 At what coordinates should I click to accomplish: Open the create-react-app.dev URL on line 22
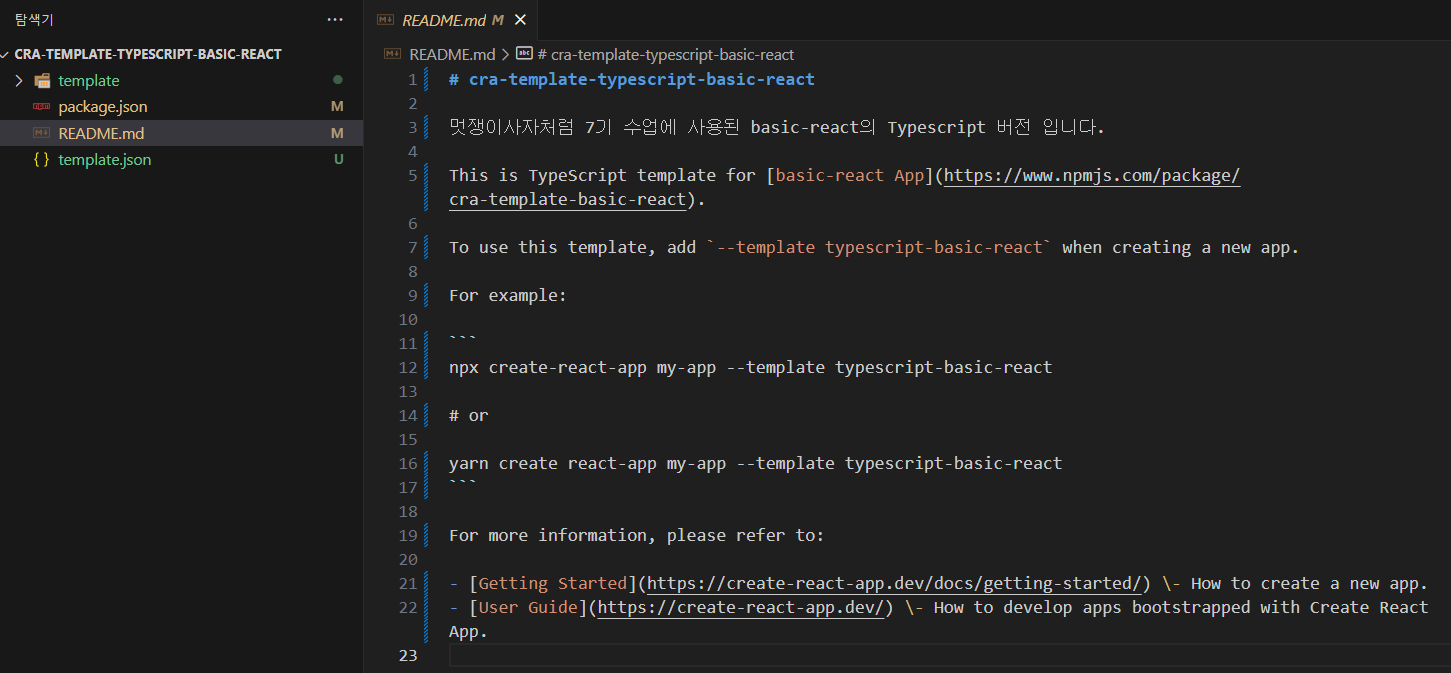tap(741, 607)
